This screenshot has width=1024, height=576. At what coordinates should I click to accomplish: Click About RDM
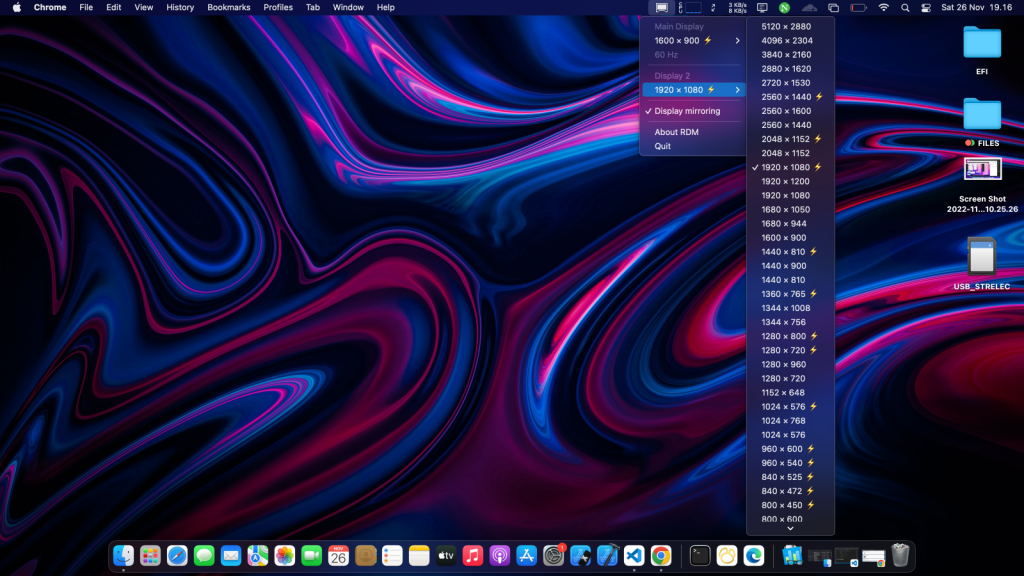676,132
